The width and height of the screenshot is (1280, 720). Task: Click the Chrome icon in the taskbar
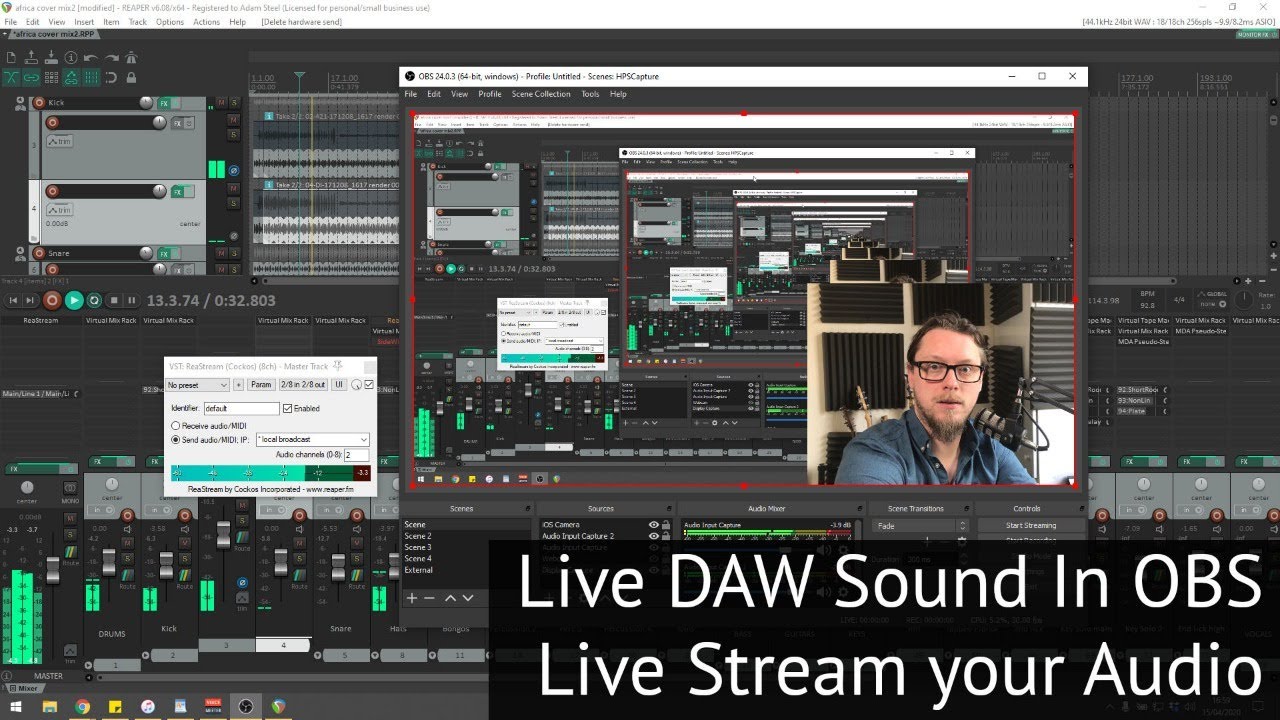click(82, 707)
